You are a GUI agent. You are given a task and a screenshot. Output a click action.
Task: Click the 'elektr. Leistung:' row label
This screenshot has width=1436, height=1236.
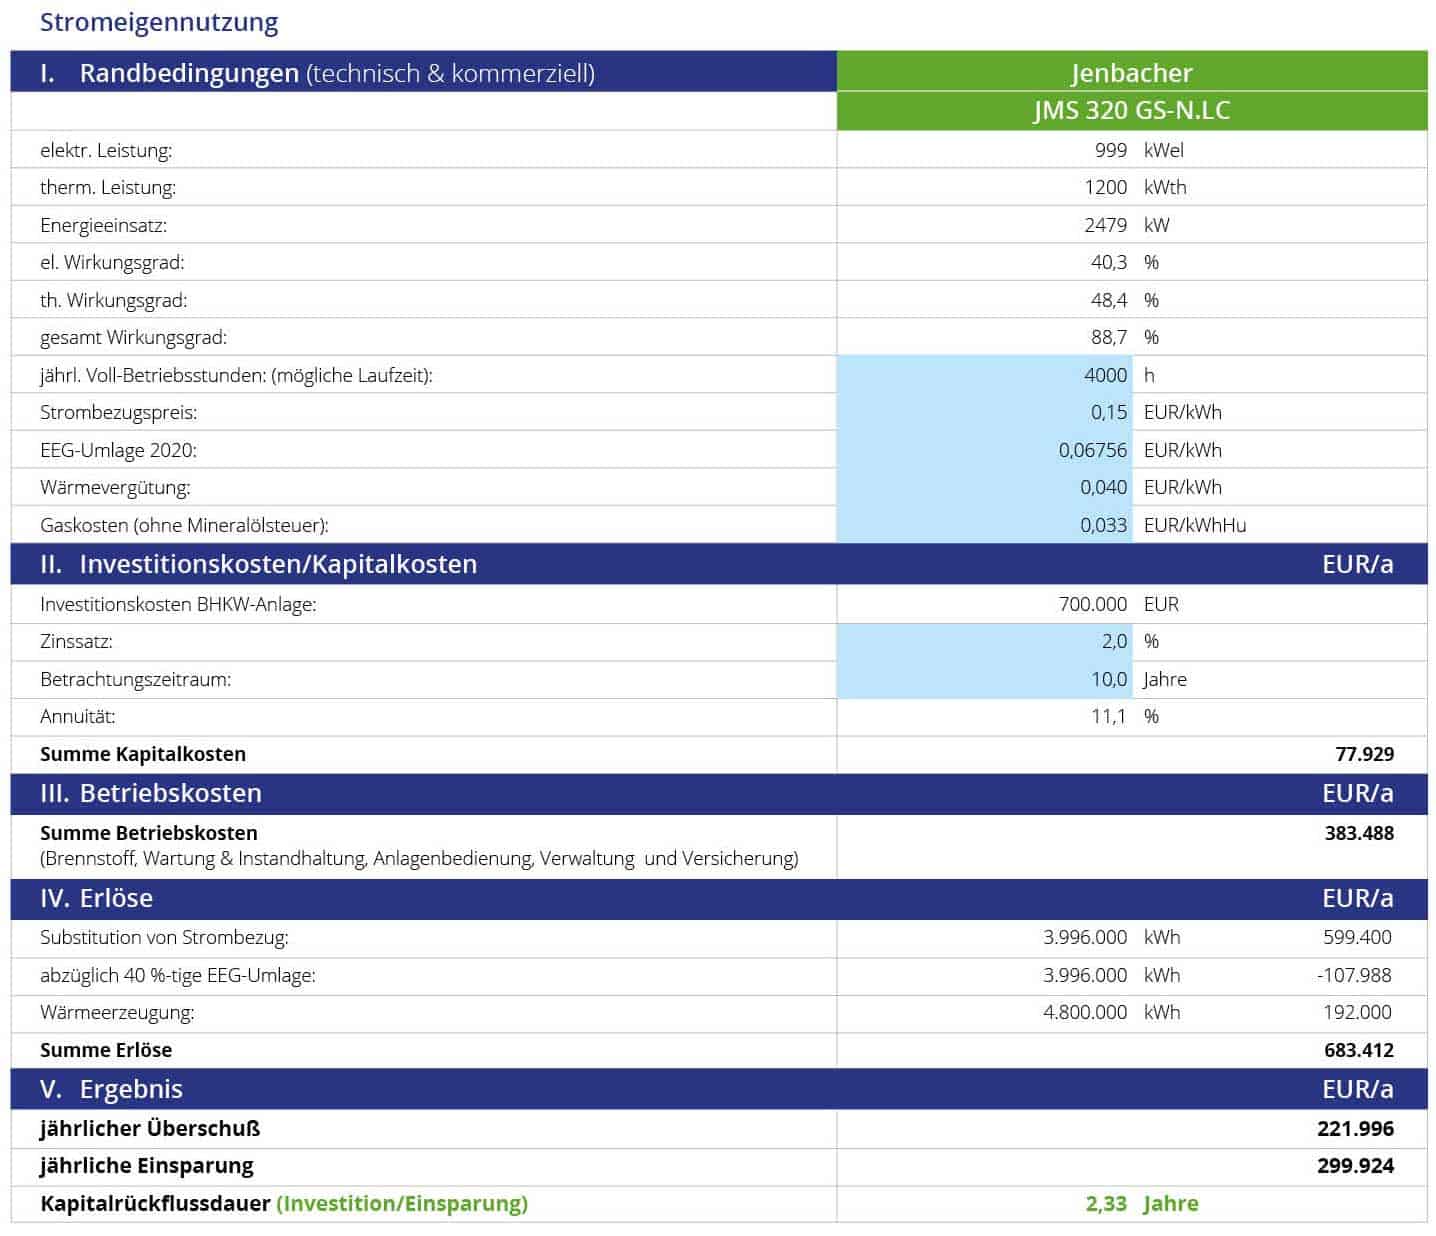click(x=106, y=150)
